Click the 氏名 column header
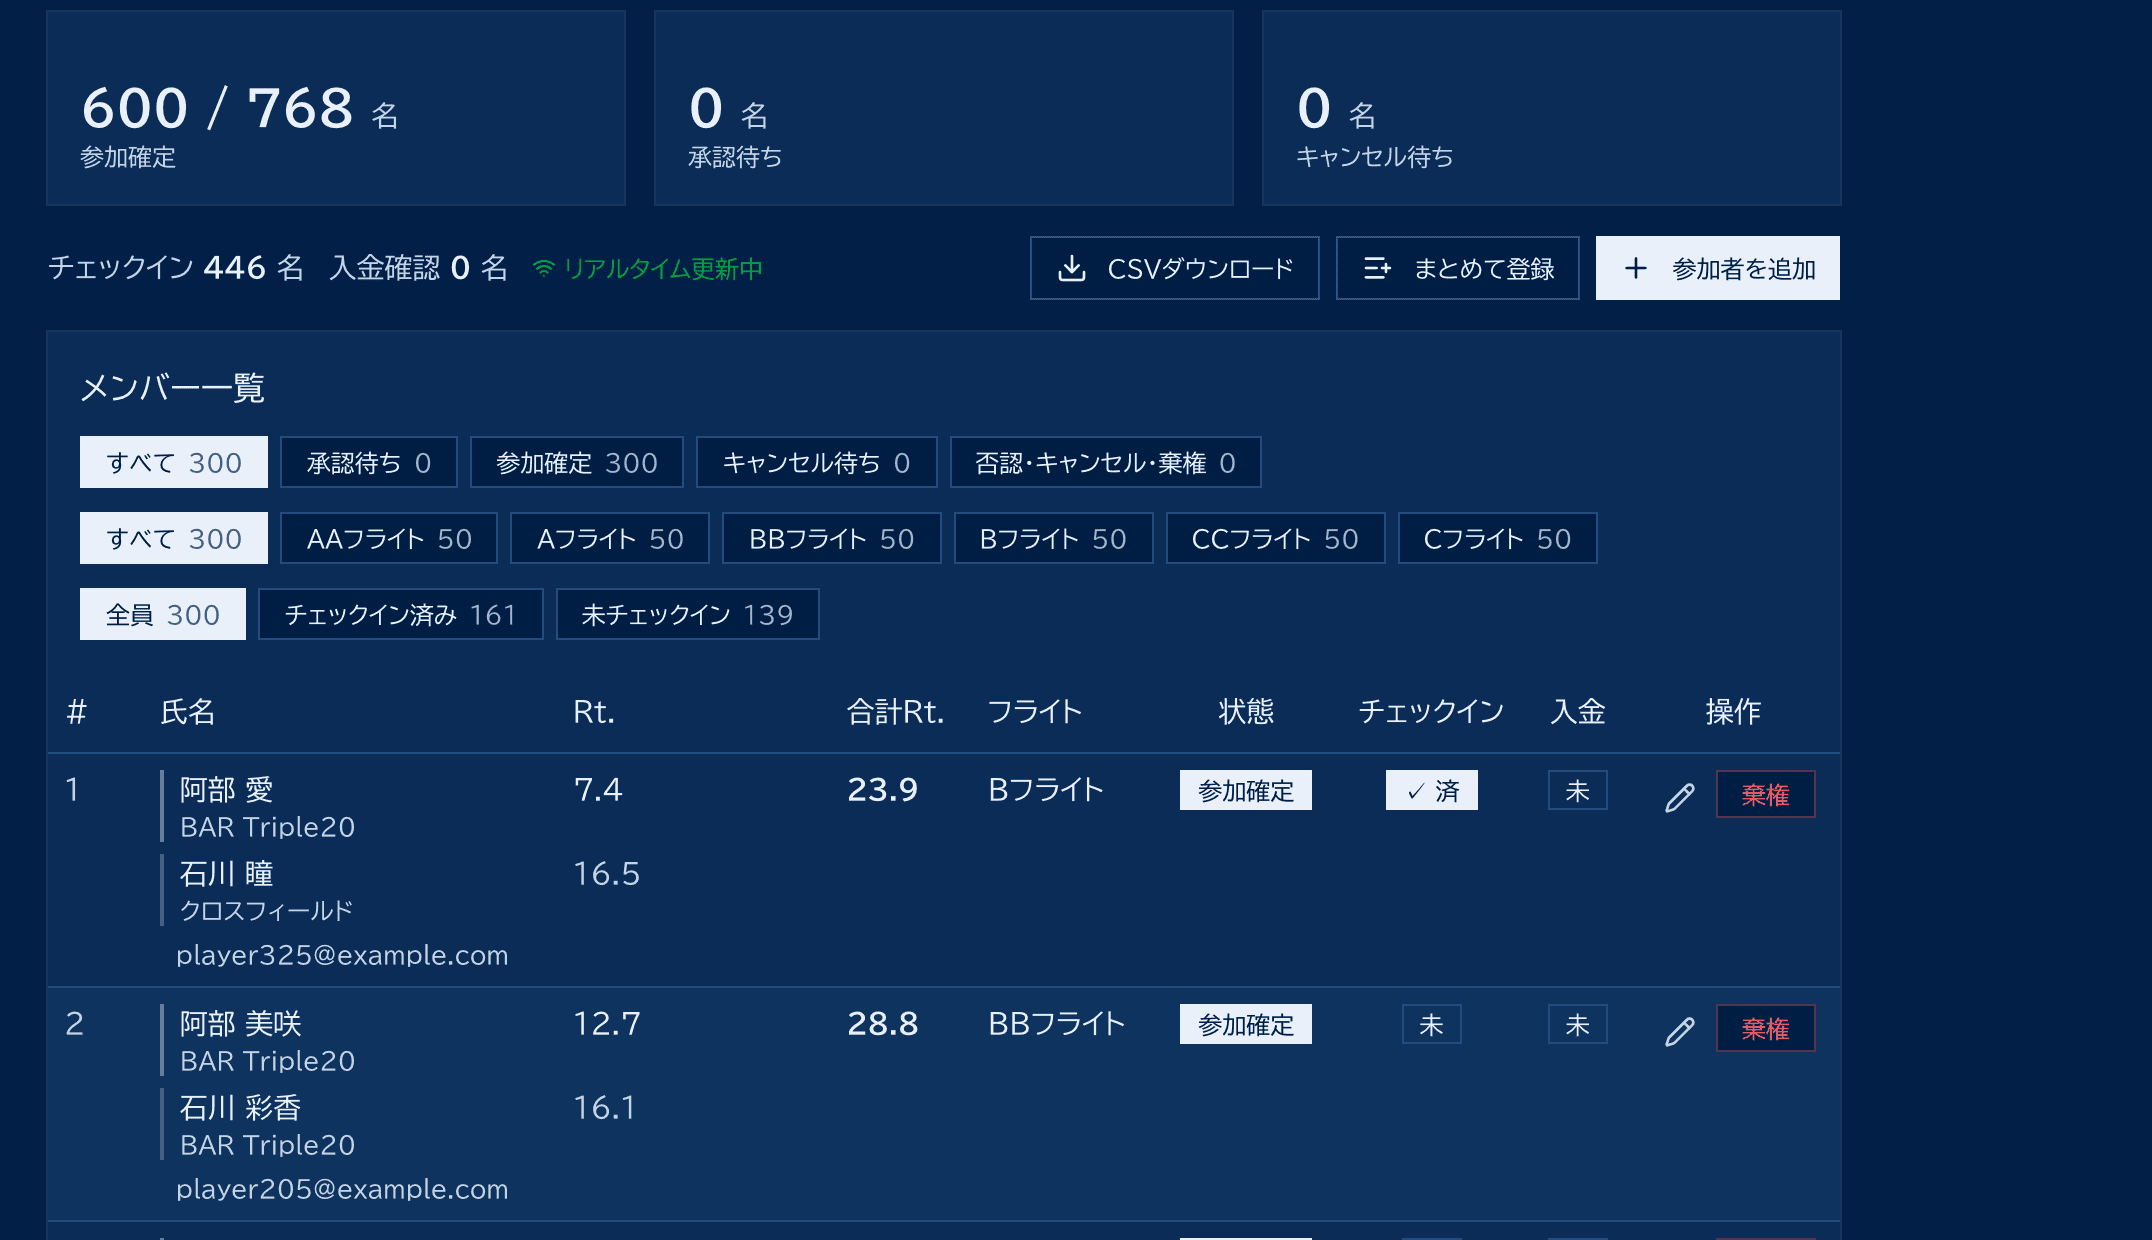Image resolution: width=2152 pixels, height=1240 pixels. click(188, 711)
